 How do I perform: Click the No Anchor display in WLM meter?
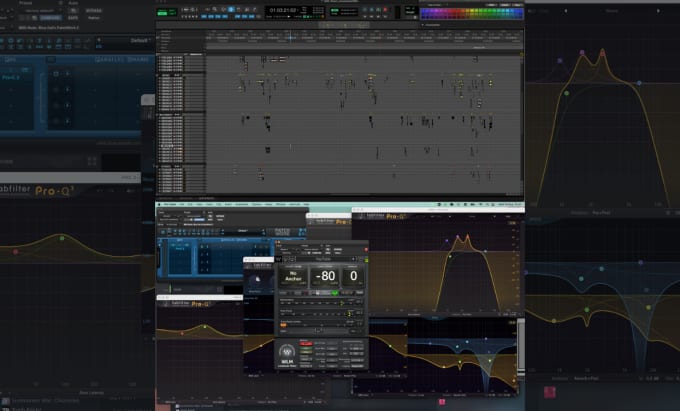point(293,276)
